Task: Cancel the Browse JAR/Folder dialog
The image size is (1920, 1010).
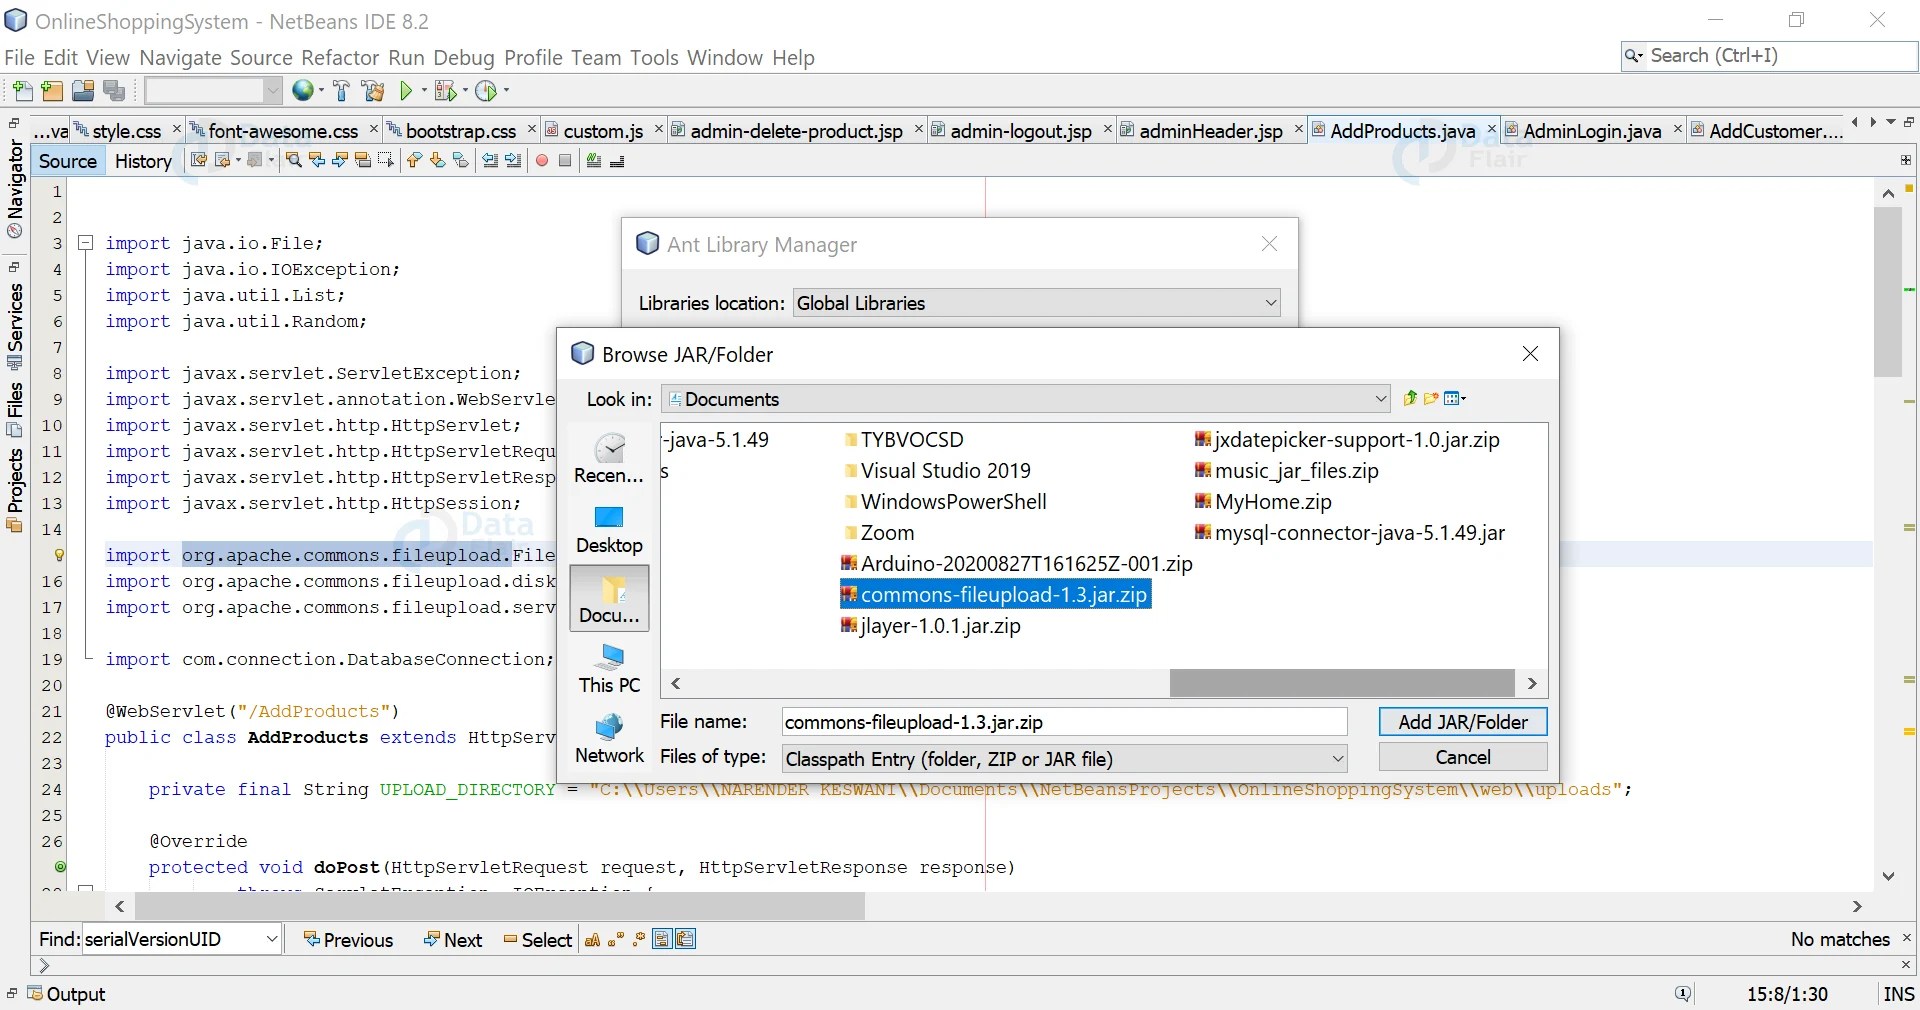Action: [1461, 757]
